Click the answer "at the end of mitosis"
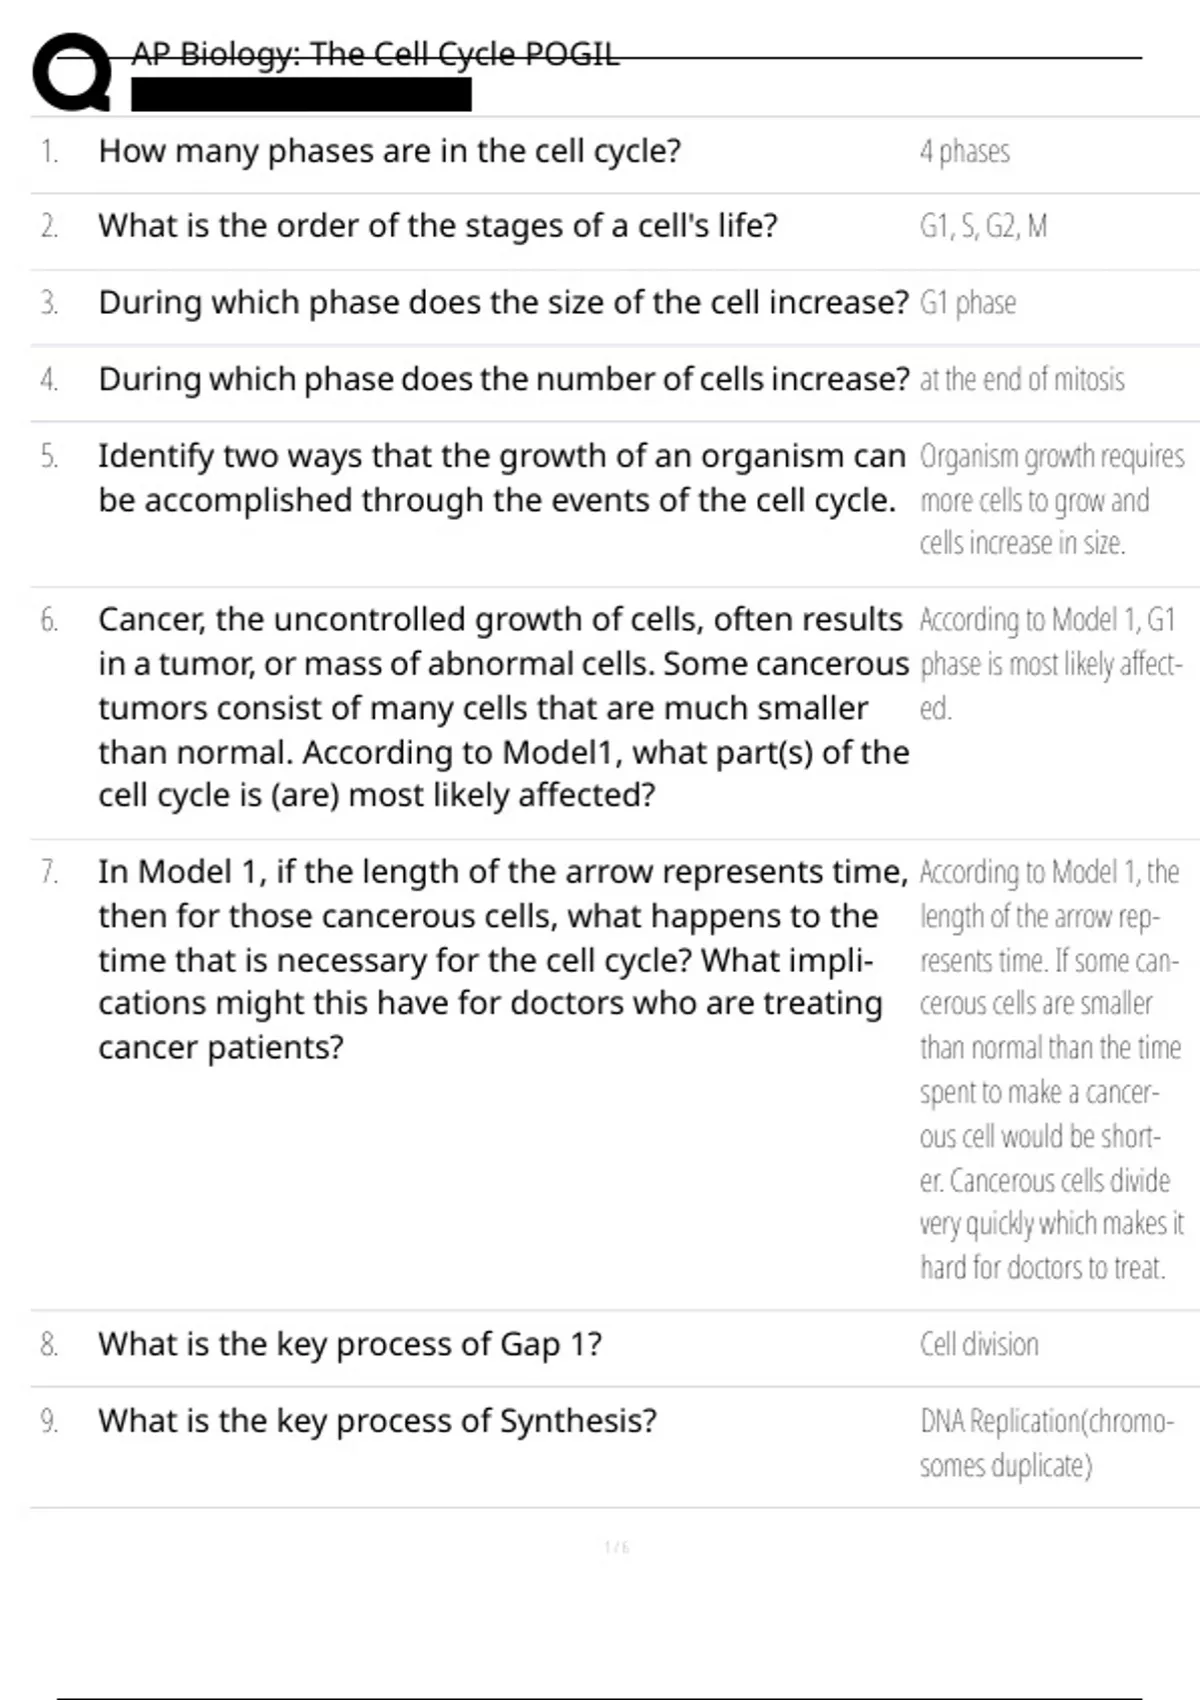 point(1021,380)
